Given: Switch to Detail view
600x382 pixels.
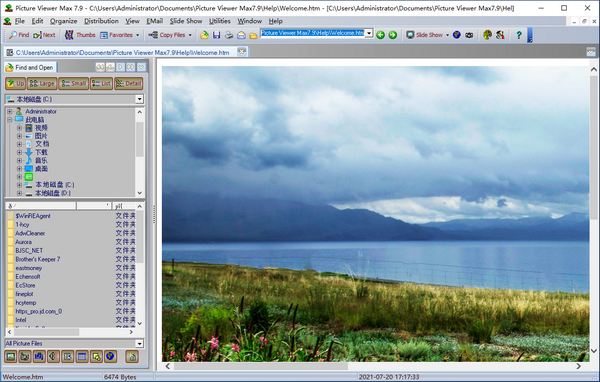Looking at the screenshot, I should pyautogui.click(x=129, y=83).
